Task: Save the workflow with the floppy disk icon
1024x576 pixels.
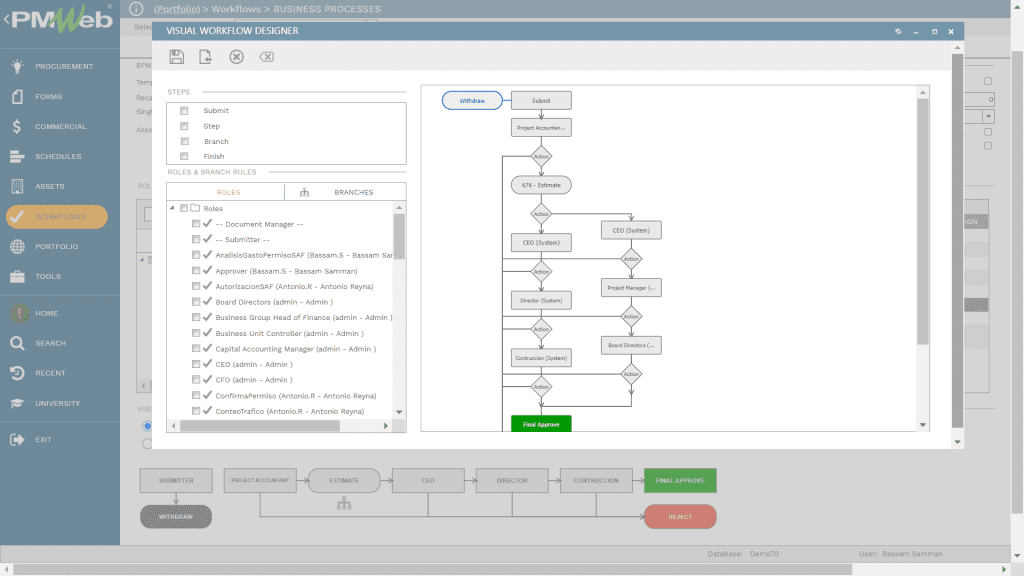Action: pos(176,57)
